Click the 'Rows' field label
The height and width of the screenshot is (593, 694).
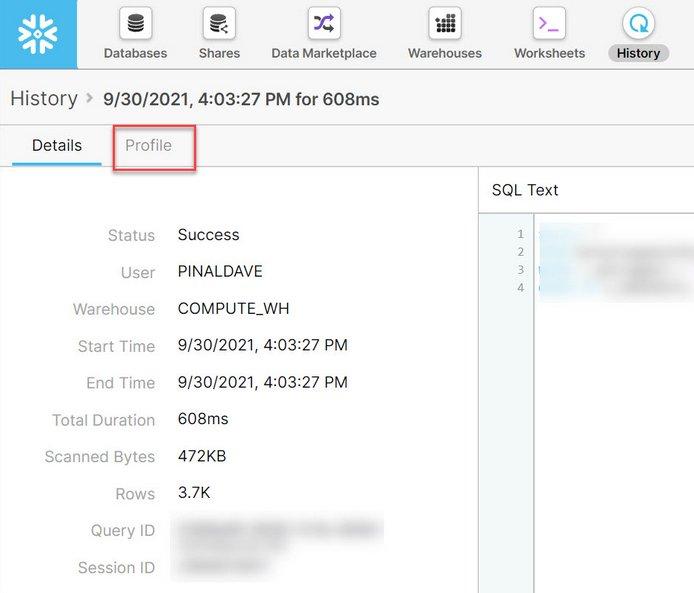click(135, 494)
